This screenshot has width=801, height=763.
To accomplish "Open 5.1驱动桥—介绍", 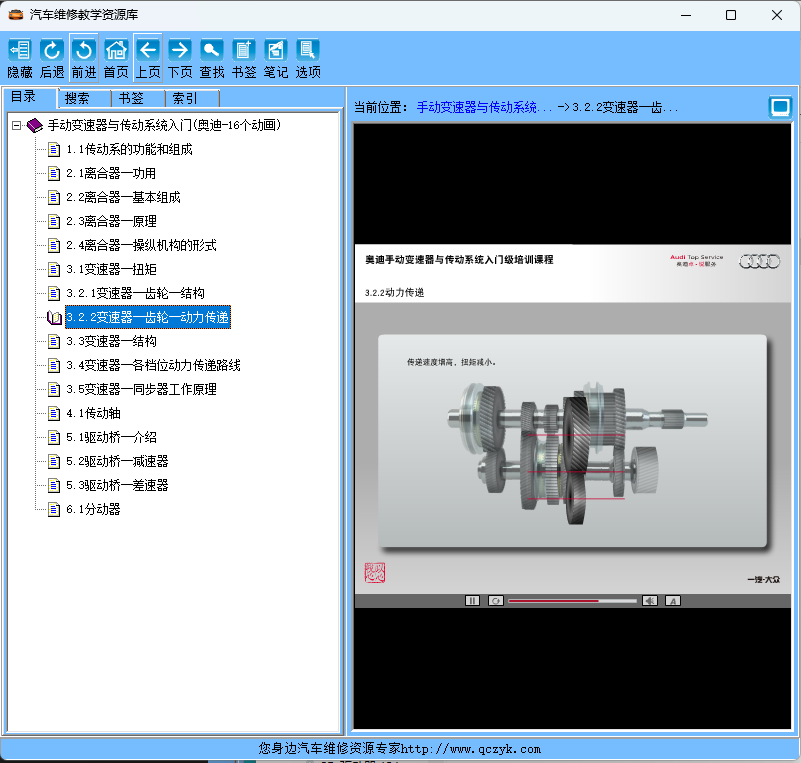I will pos(111,437).
